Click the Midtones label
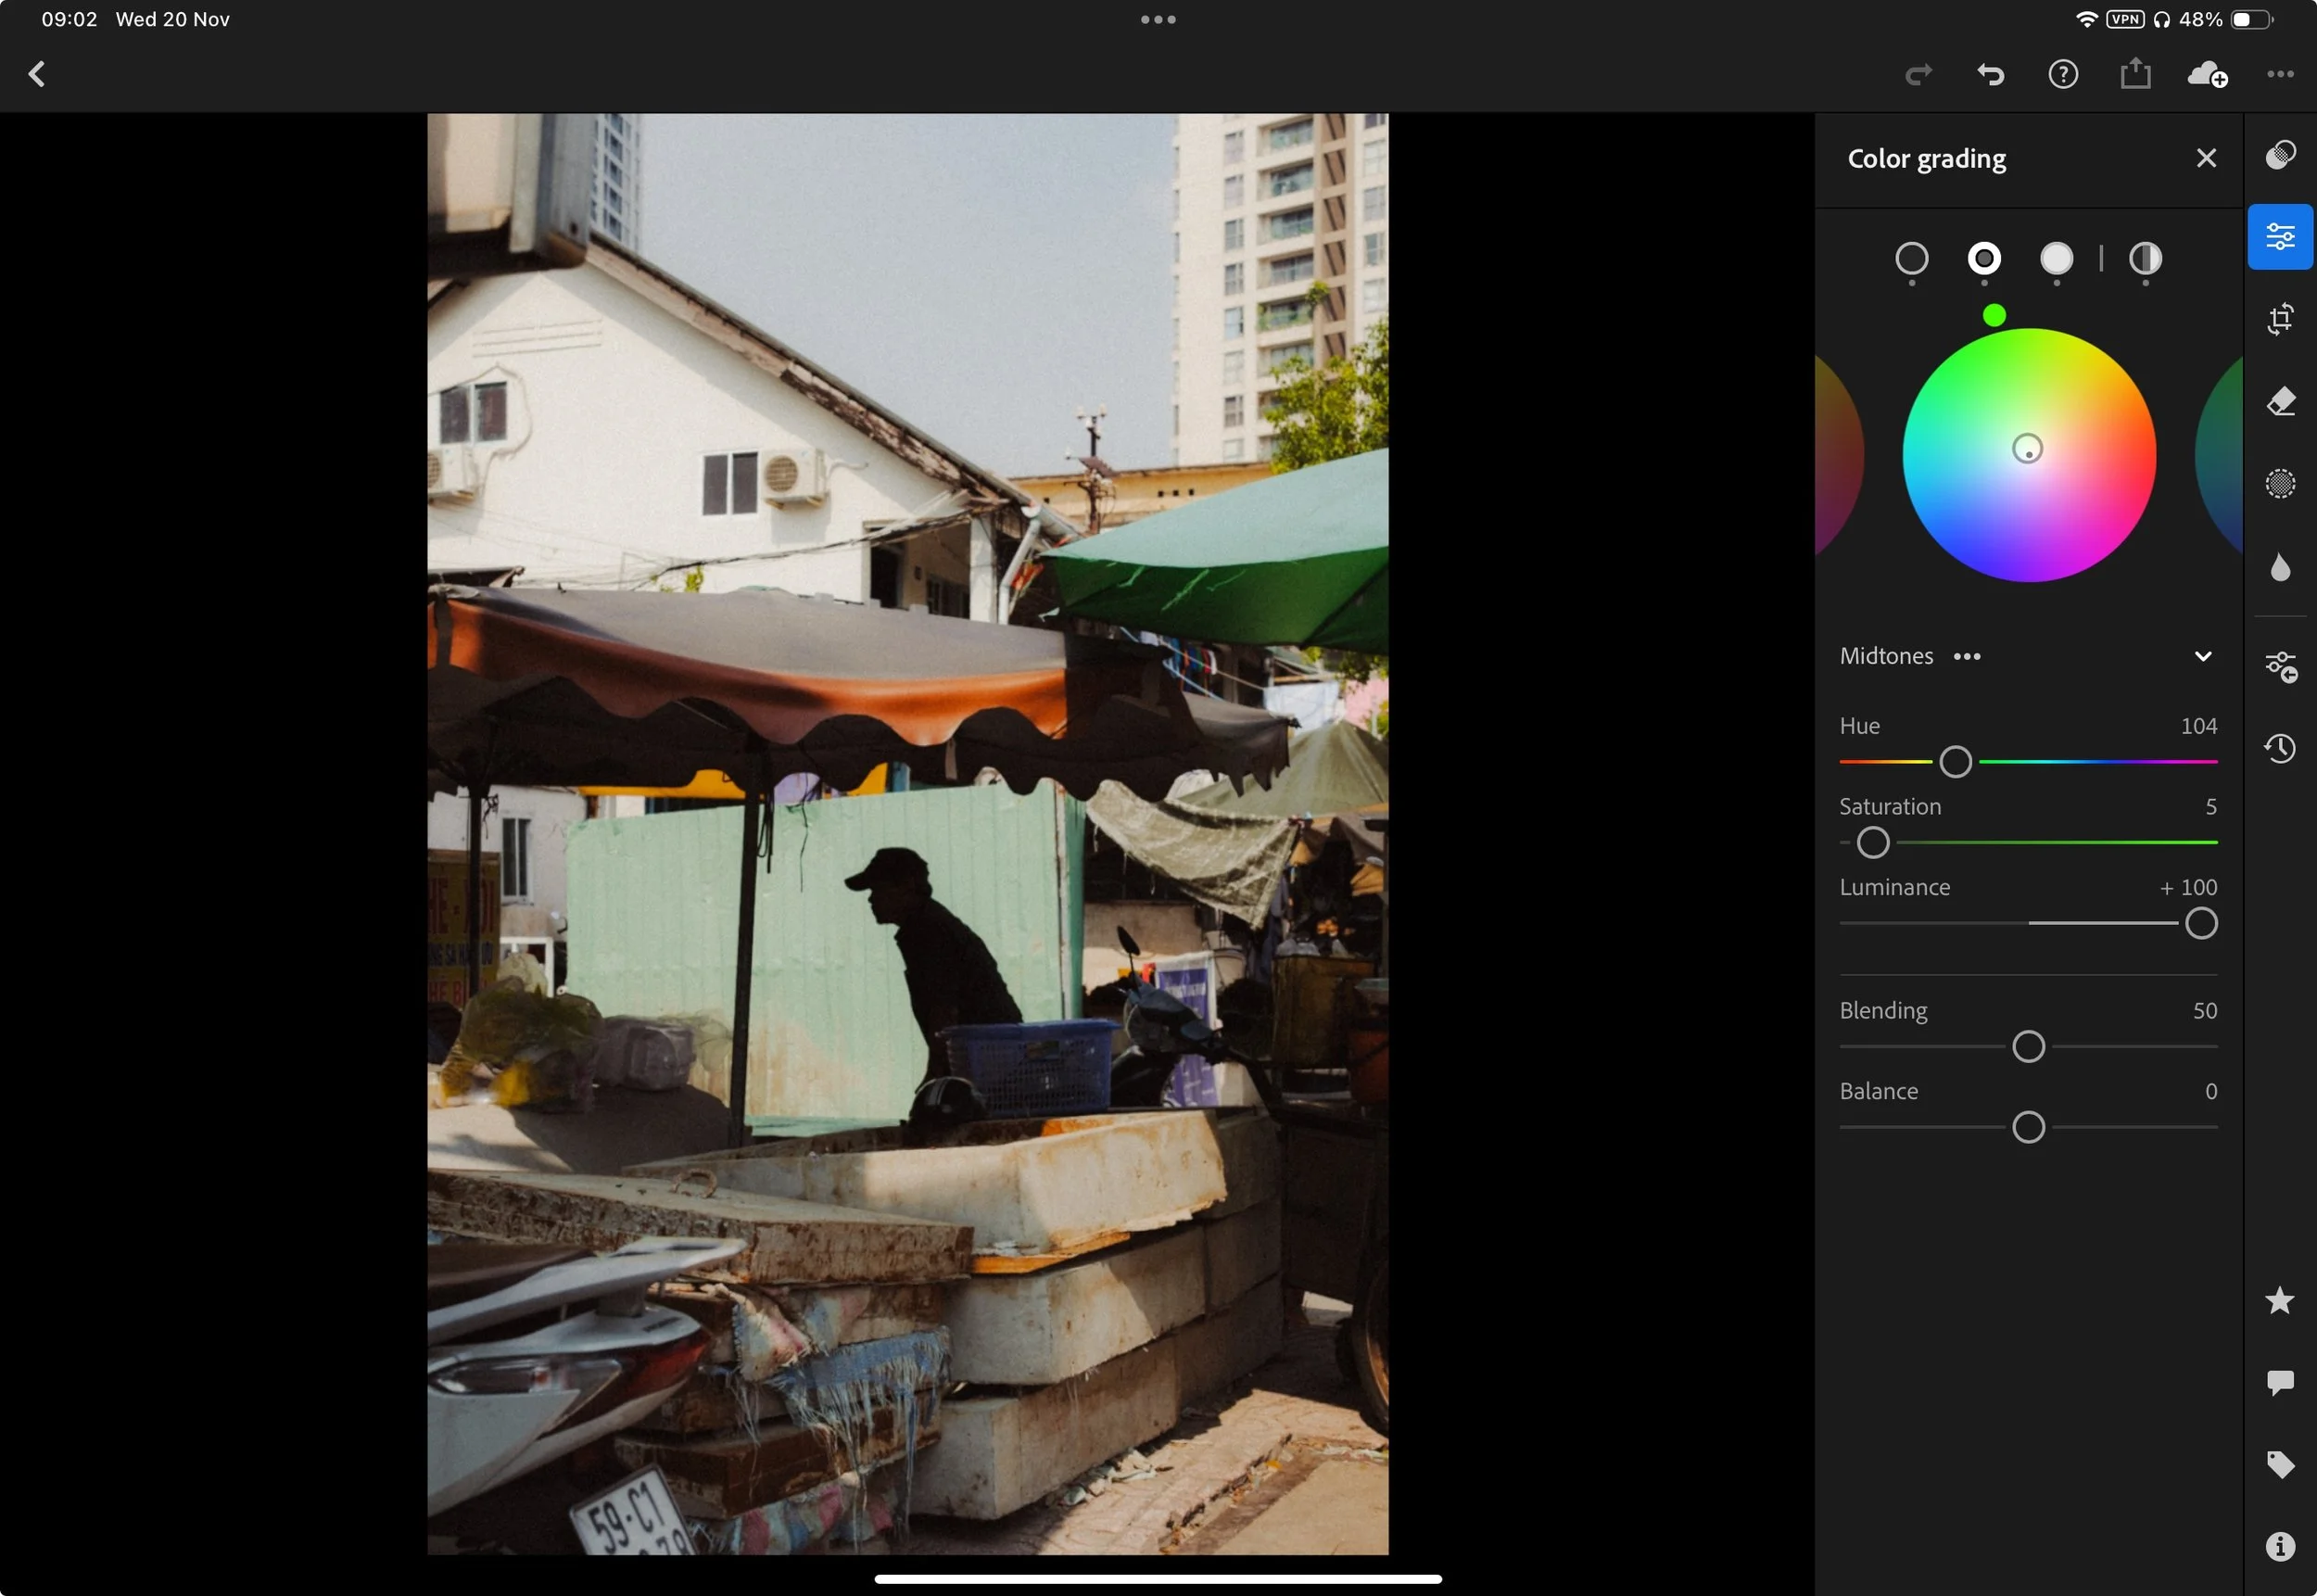The image size is (2317, 1596). [1886, 657]
